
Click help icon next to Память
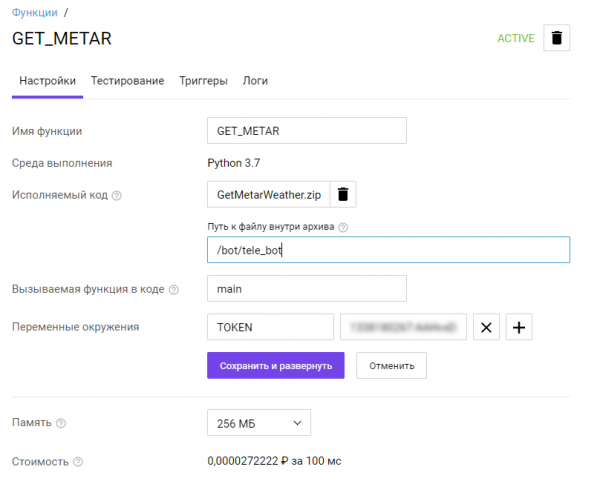click(62, 424)
